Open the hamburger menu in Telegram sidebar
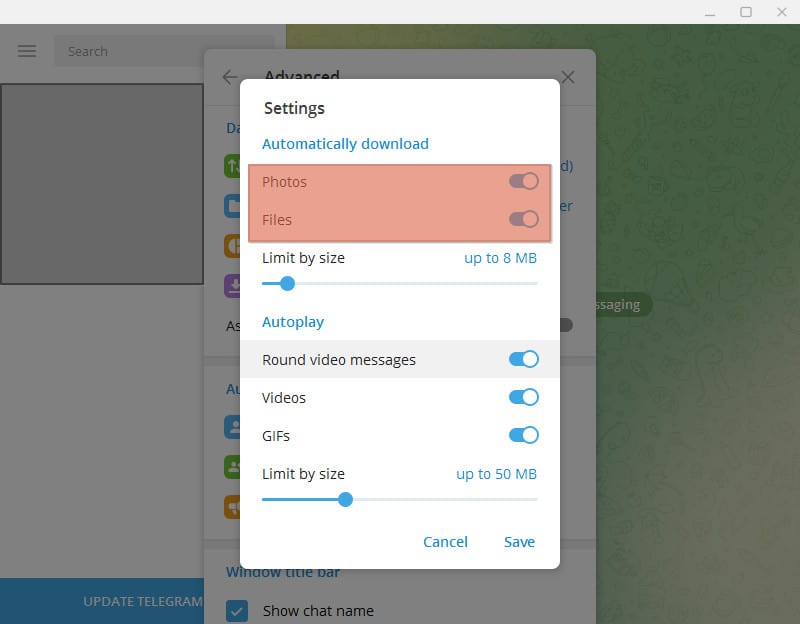The image size is (800, 624). tap(27, 51)
